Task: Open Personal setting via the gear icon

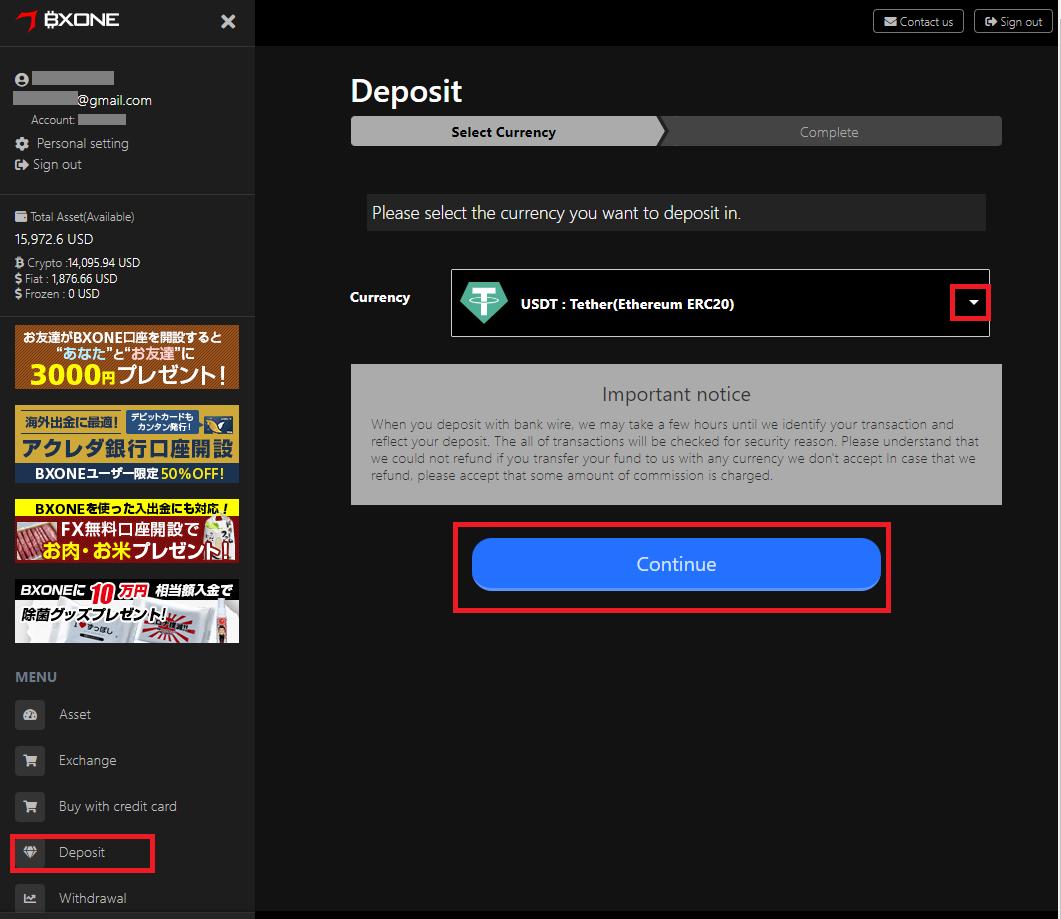Action: coord(21,143)
